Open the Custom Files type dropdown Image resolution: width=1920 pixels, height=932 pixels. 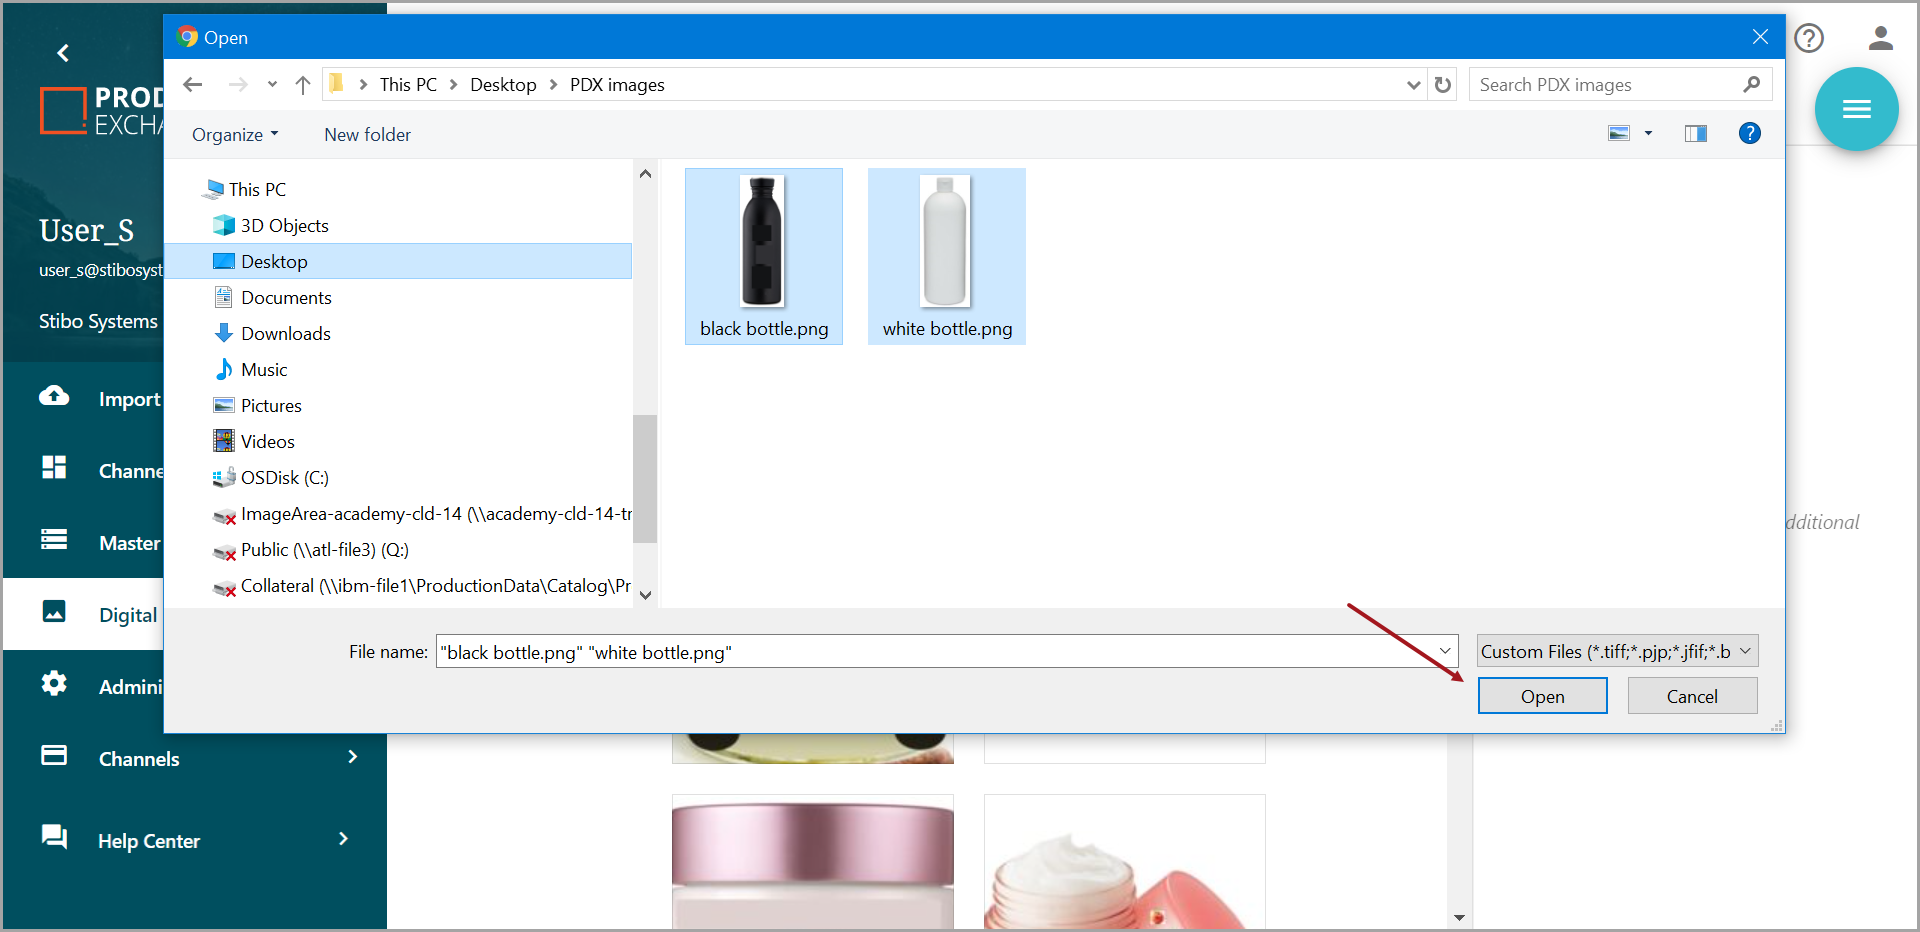1616,652
